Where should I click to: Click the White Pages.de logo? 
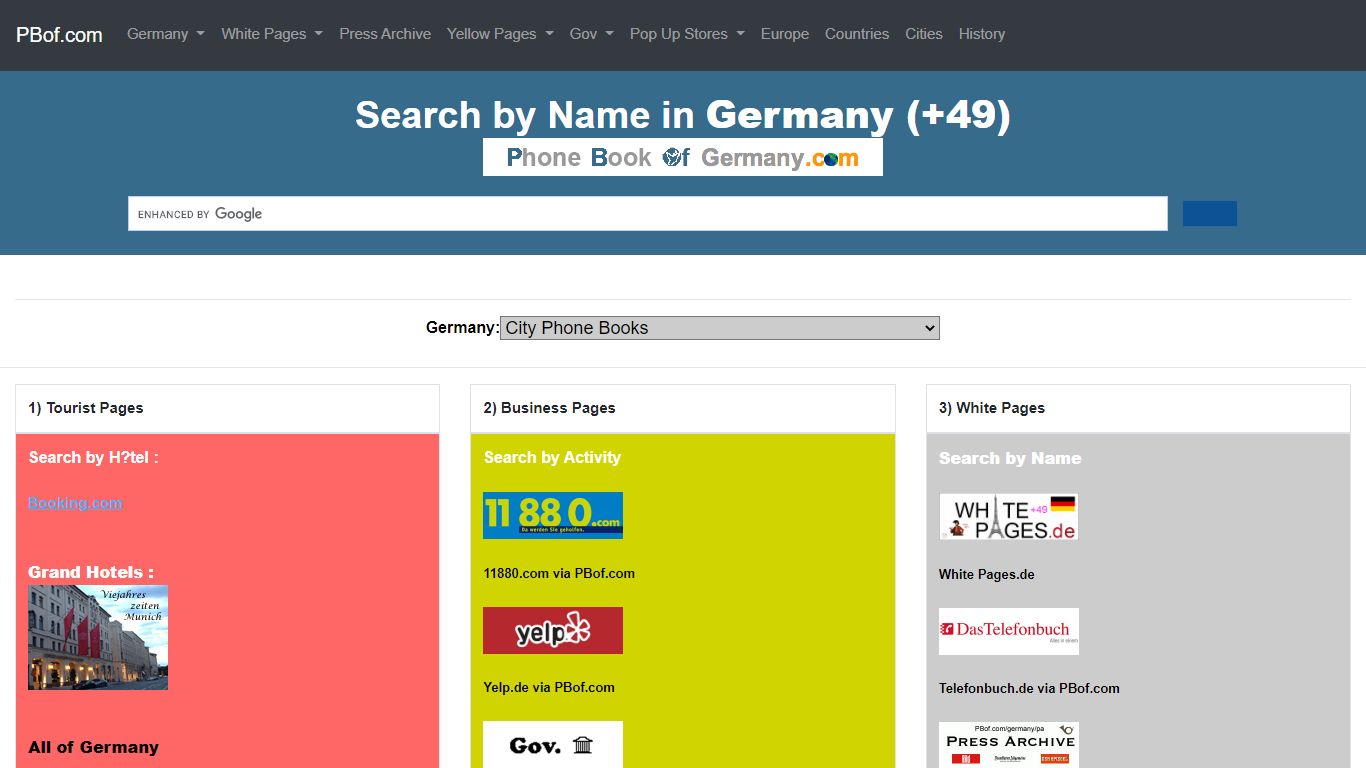pos(1009,517)
